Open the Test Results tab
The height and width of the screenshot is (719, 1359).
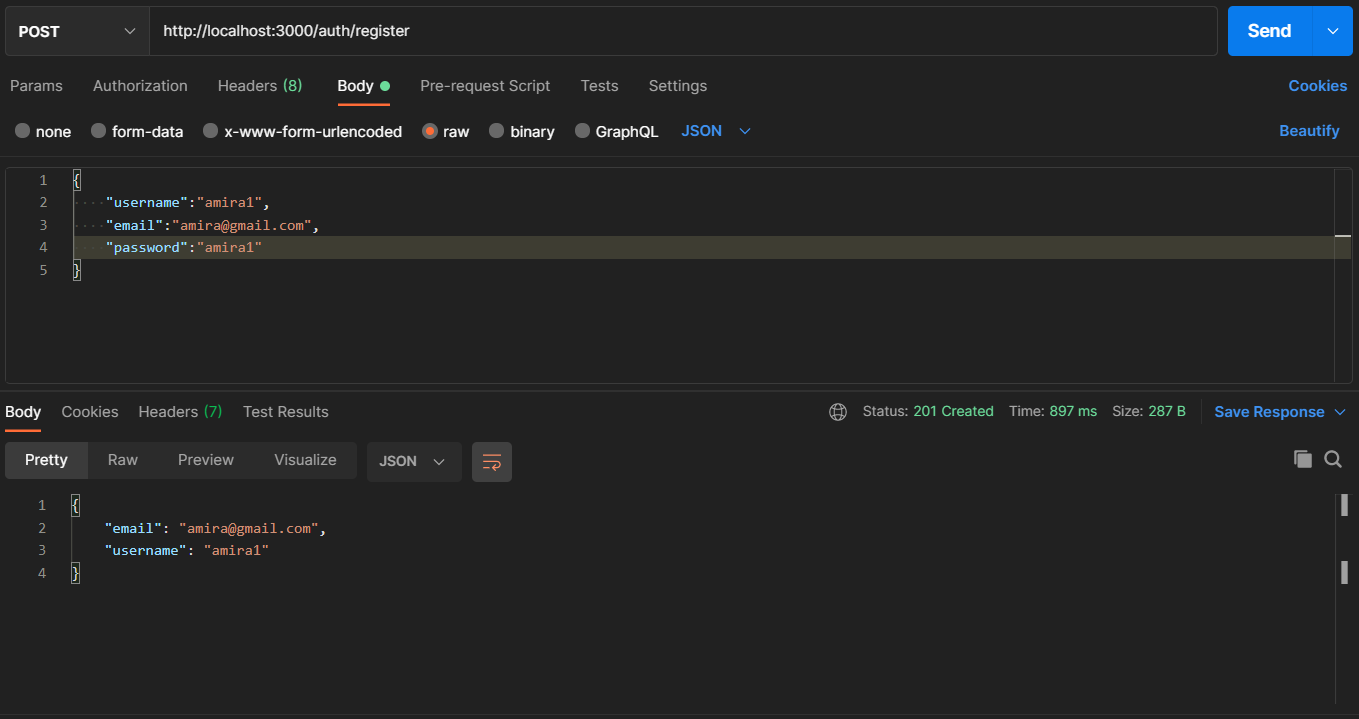[x=285, y=411]
